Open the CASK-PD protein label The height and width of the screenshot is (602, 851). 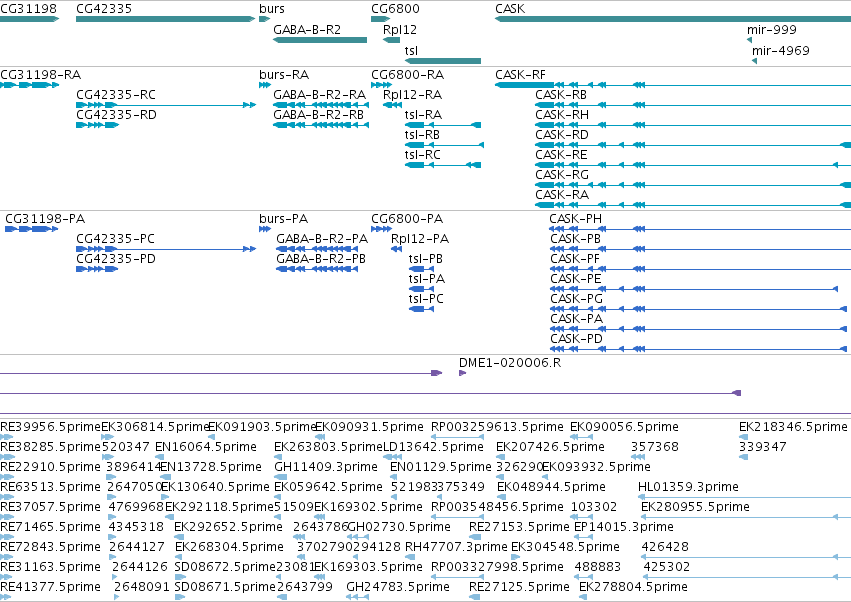576,339
